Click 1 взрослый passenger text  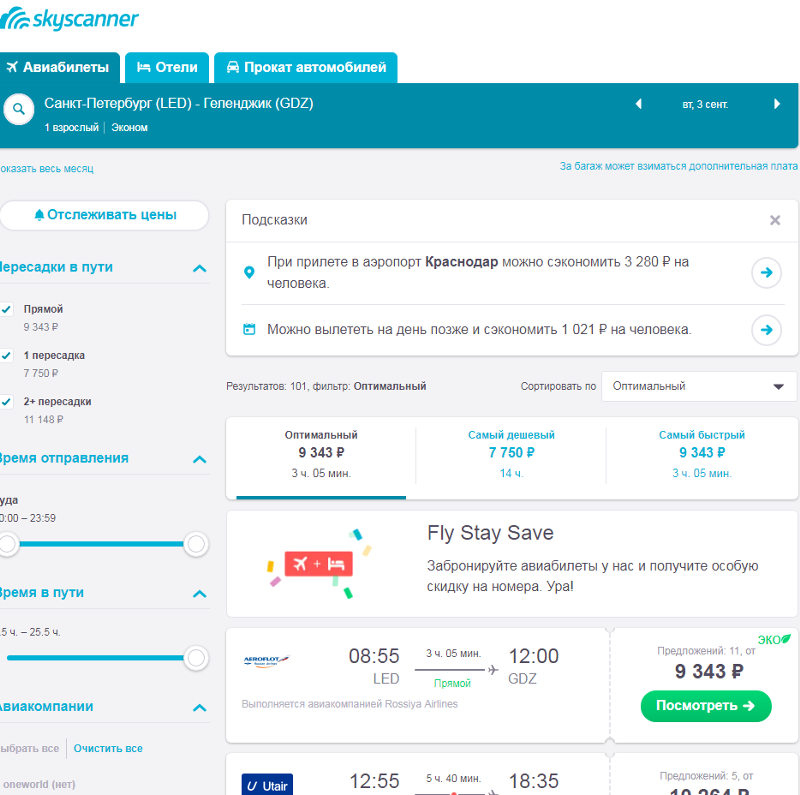click(71, 127)
